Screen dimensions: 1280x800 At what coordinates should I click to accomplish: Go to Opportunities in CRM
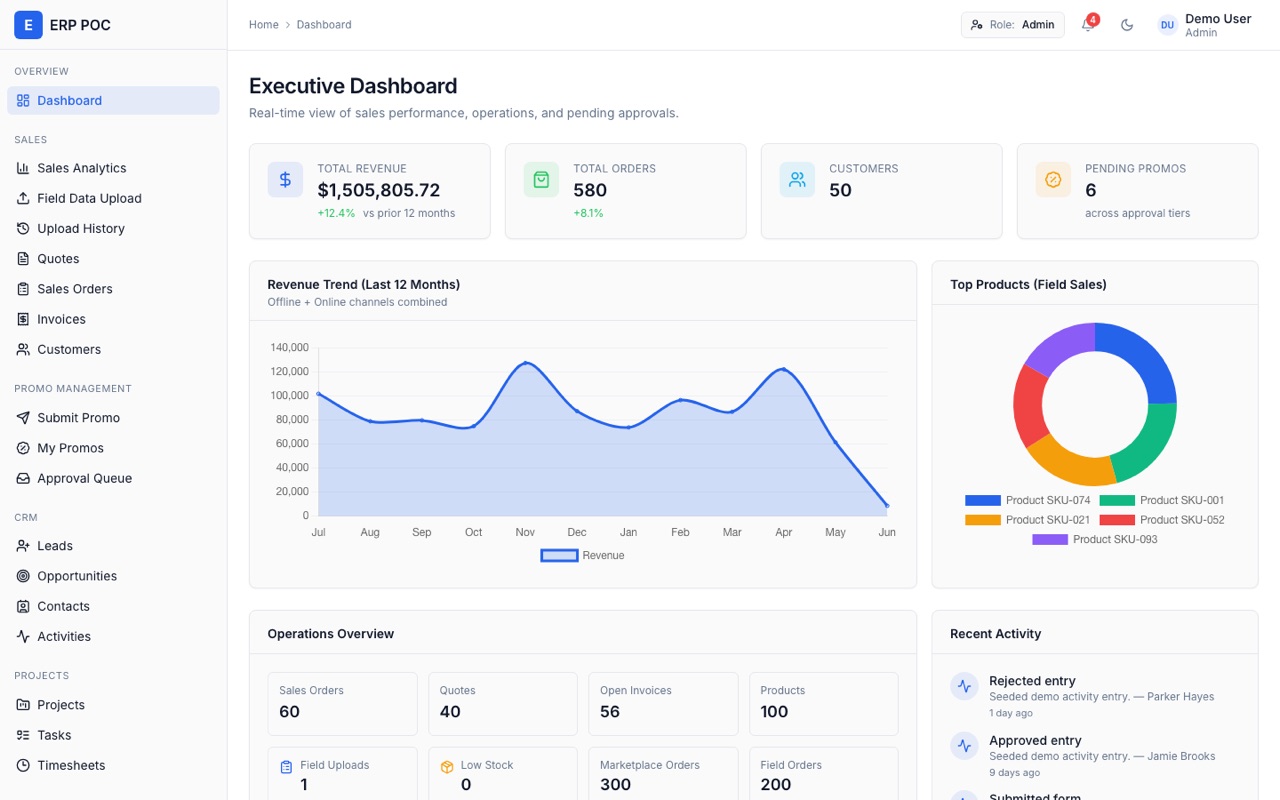113,576
